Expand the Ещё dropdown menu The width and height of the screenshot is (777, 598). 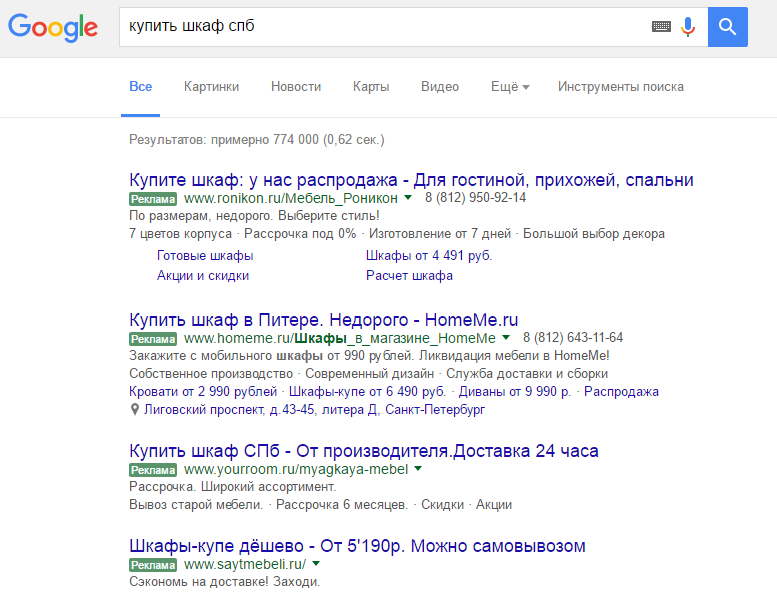[510, 87]
